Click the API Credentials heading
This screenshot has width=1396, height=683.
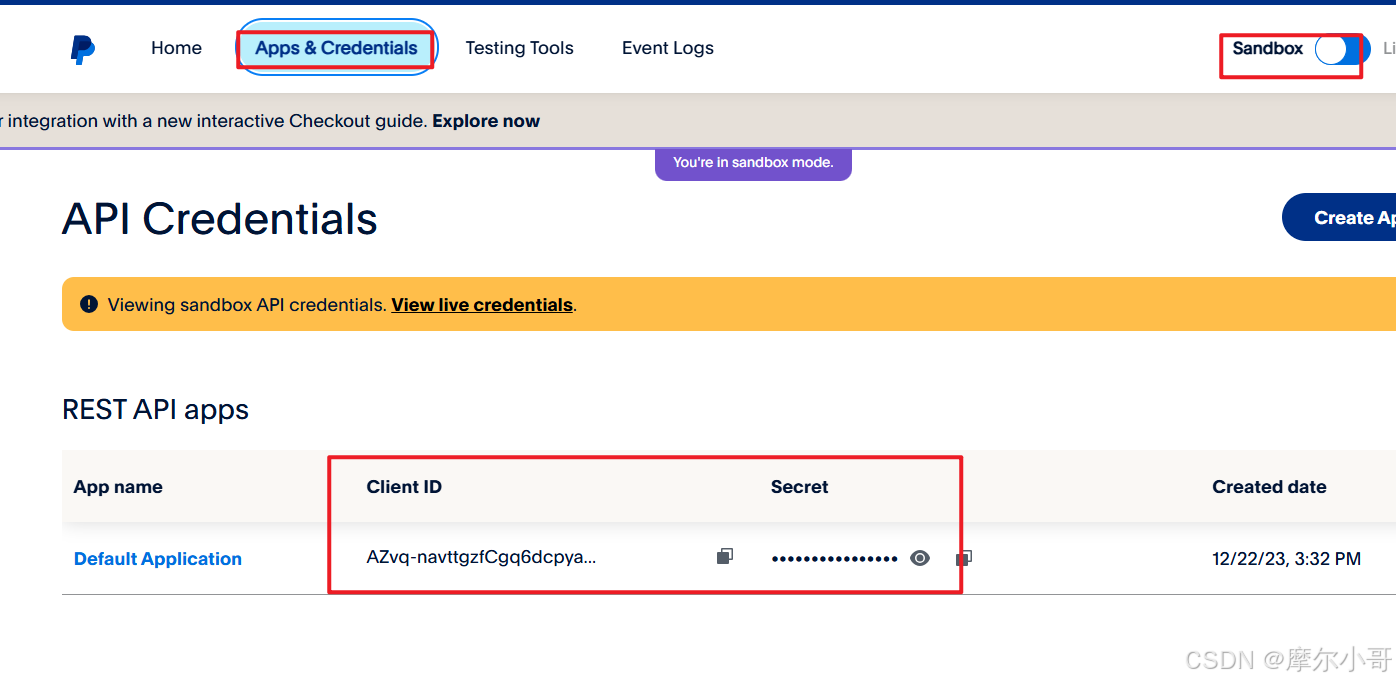(220, 219)
